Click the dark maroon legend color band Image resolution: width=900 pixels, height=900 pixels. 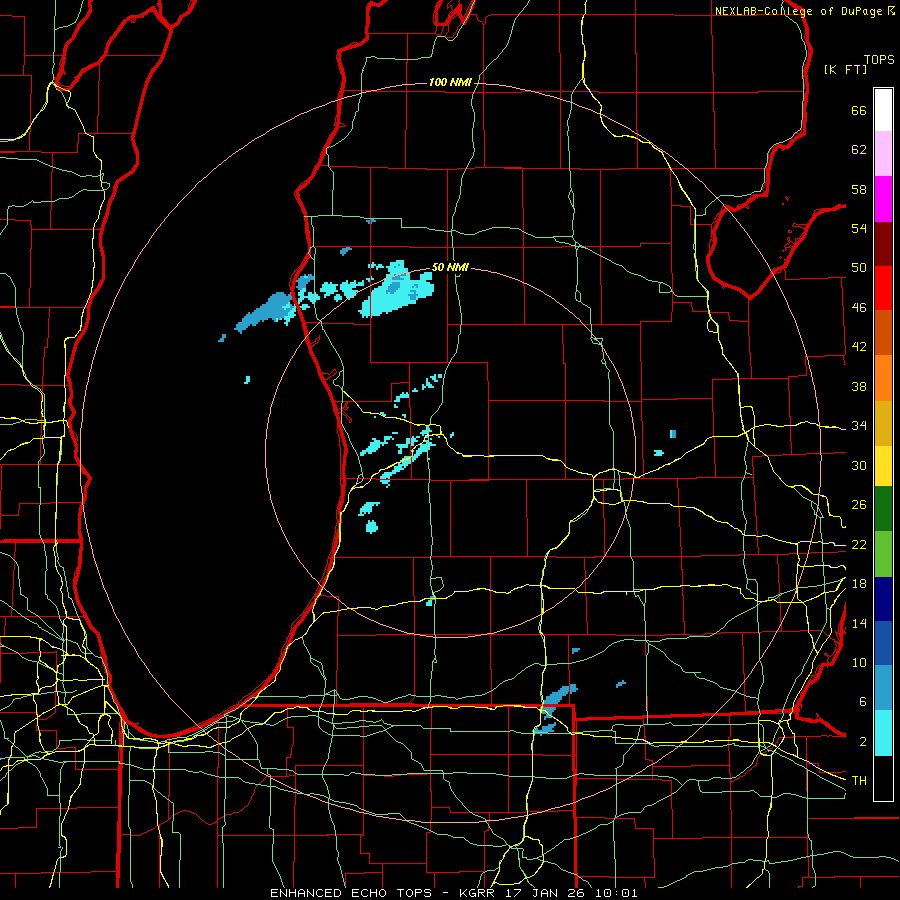(x=883, y=243)
